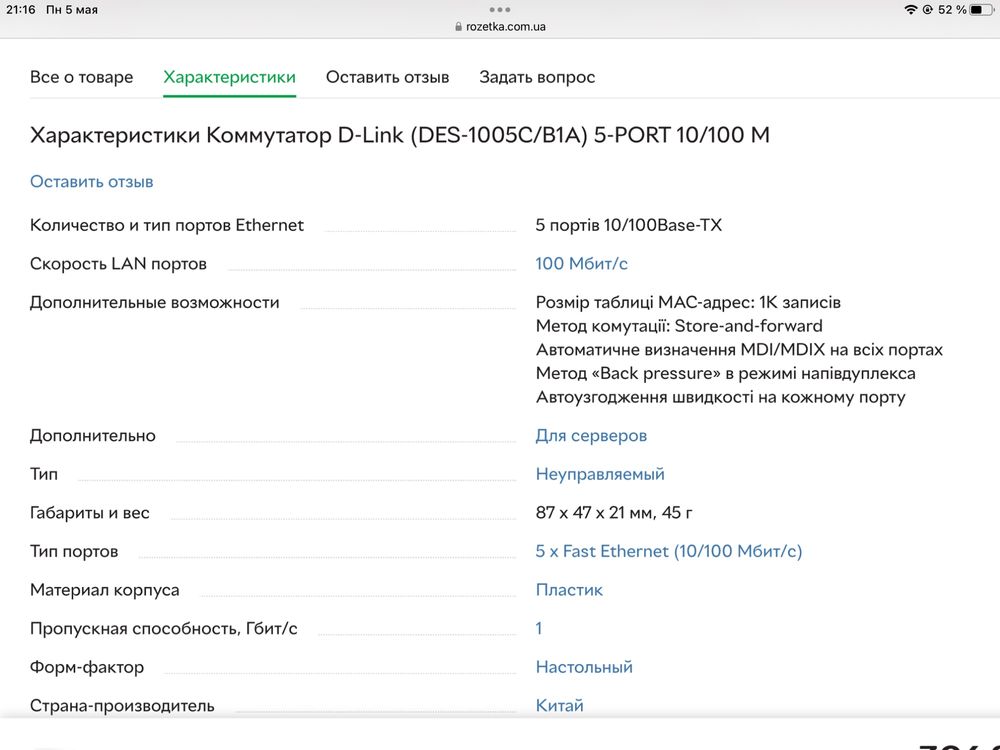Open the 'Для серверов' link
This screenshot has height=750, width=1000.
pyautogui.click(x=591, y=436)
